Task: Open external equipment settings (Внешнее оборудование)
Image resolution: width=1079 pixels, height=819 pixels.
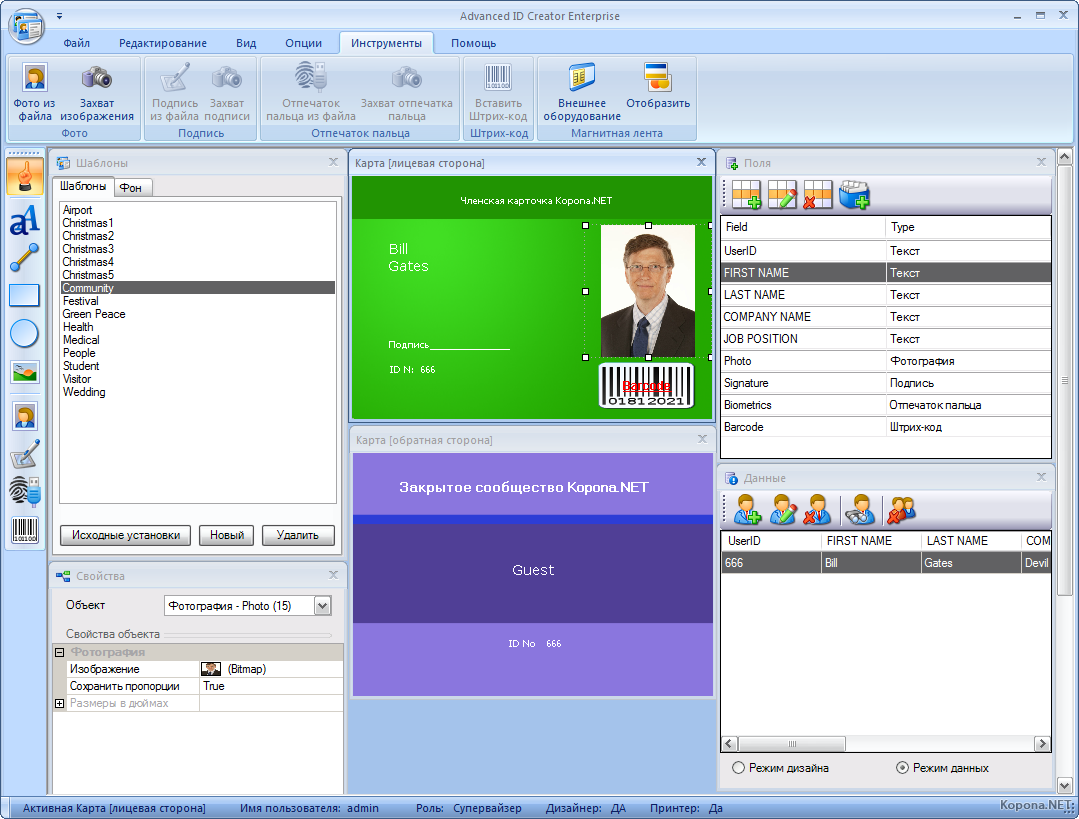Action: click(x=582, y=78)
